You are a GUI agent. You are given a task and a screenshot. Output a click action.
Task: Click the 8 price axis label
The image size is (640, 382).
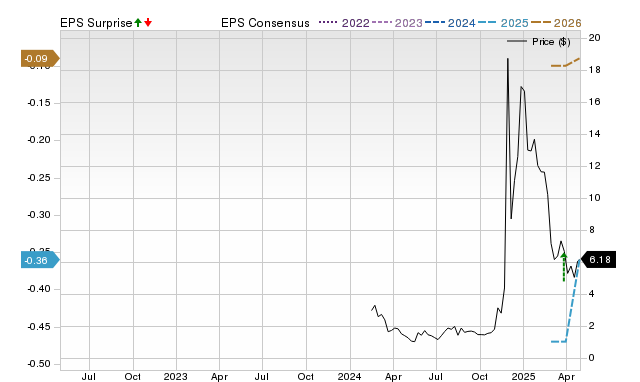591,230
